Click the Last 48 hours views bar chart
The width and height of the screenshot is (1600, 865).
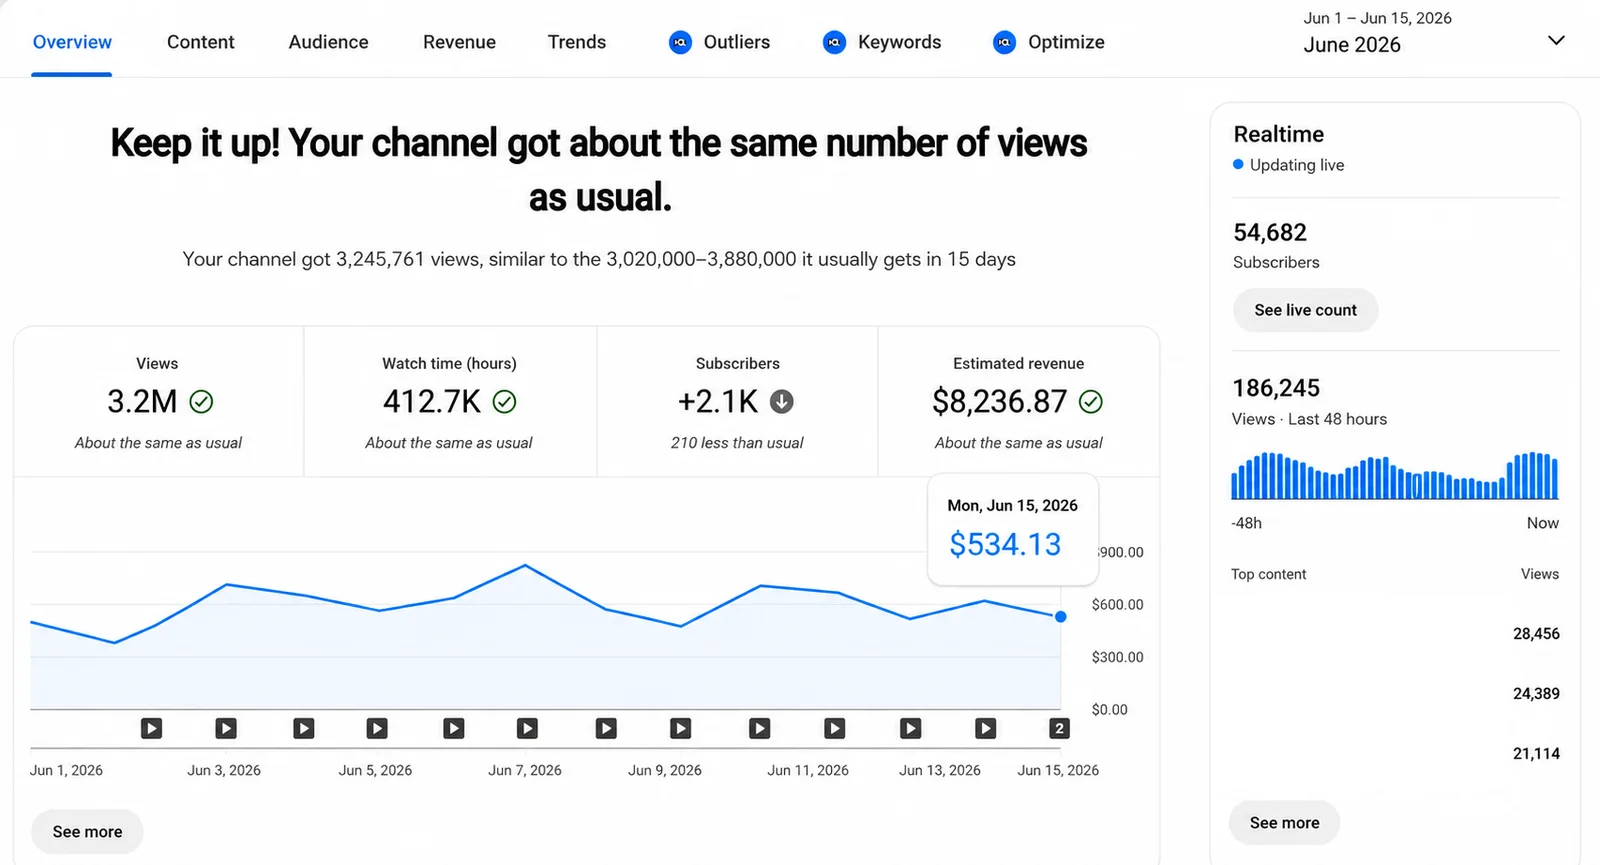[x=1395, y=476]
